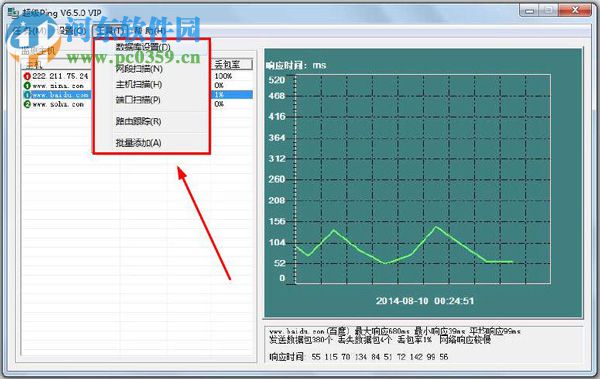Click the 1% packet loss cell
This screenshot has height=379, width=600.
pyautogui.click(x=219, y=95)
